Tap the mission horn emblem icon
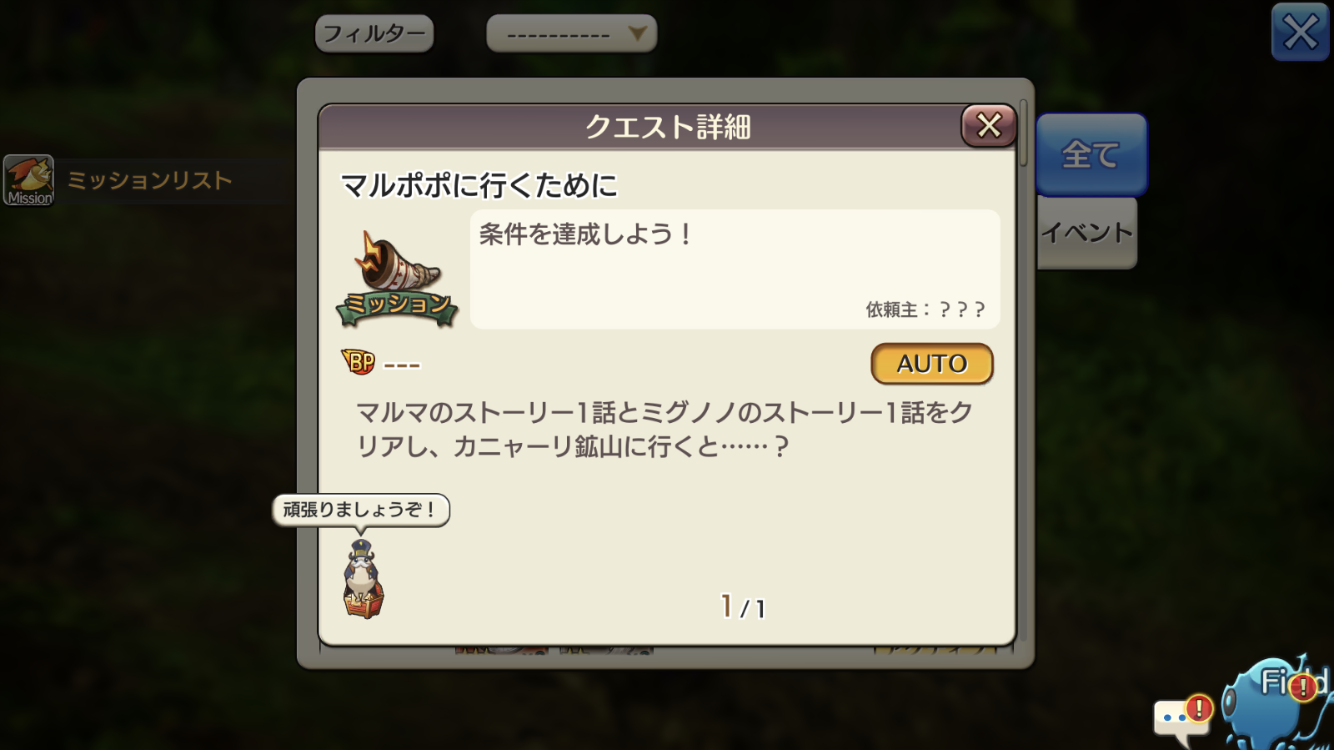Image resolution: width=1334 pixels, height=750 pixels. tap(397, 278)
